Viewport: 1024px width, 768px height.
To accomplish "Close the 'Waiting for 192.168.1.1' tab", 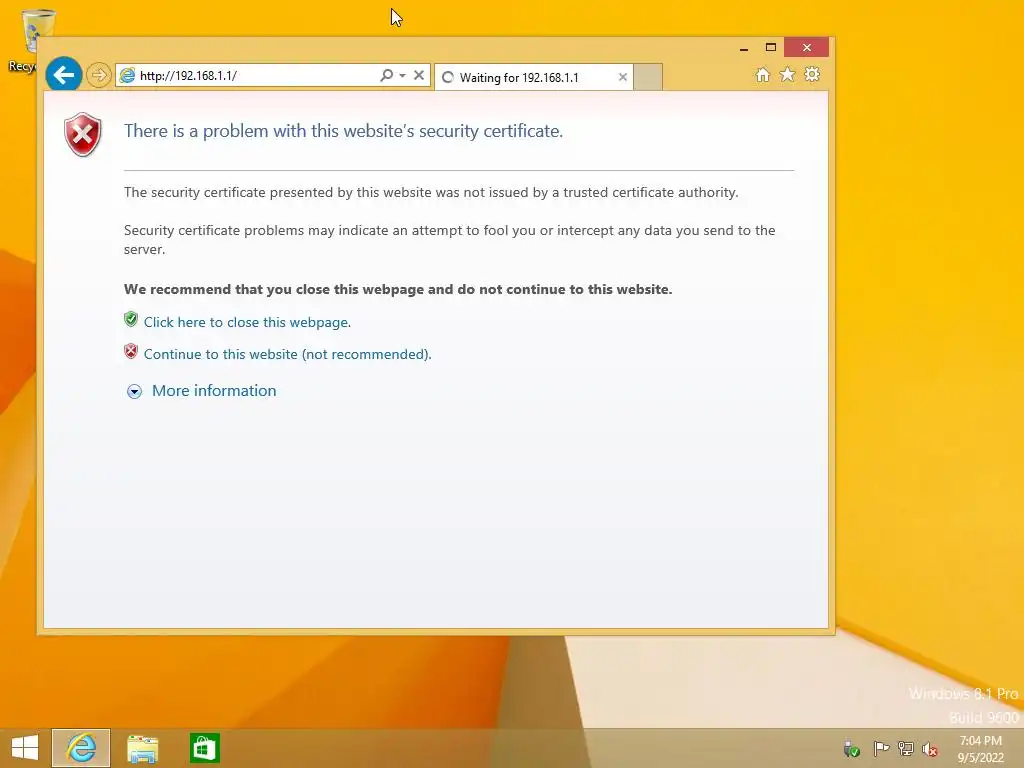I will point(623,78).
